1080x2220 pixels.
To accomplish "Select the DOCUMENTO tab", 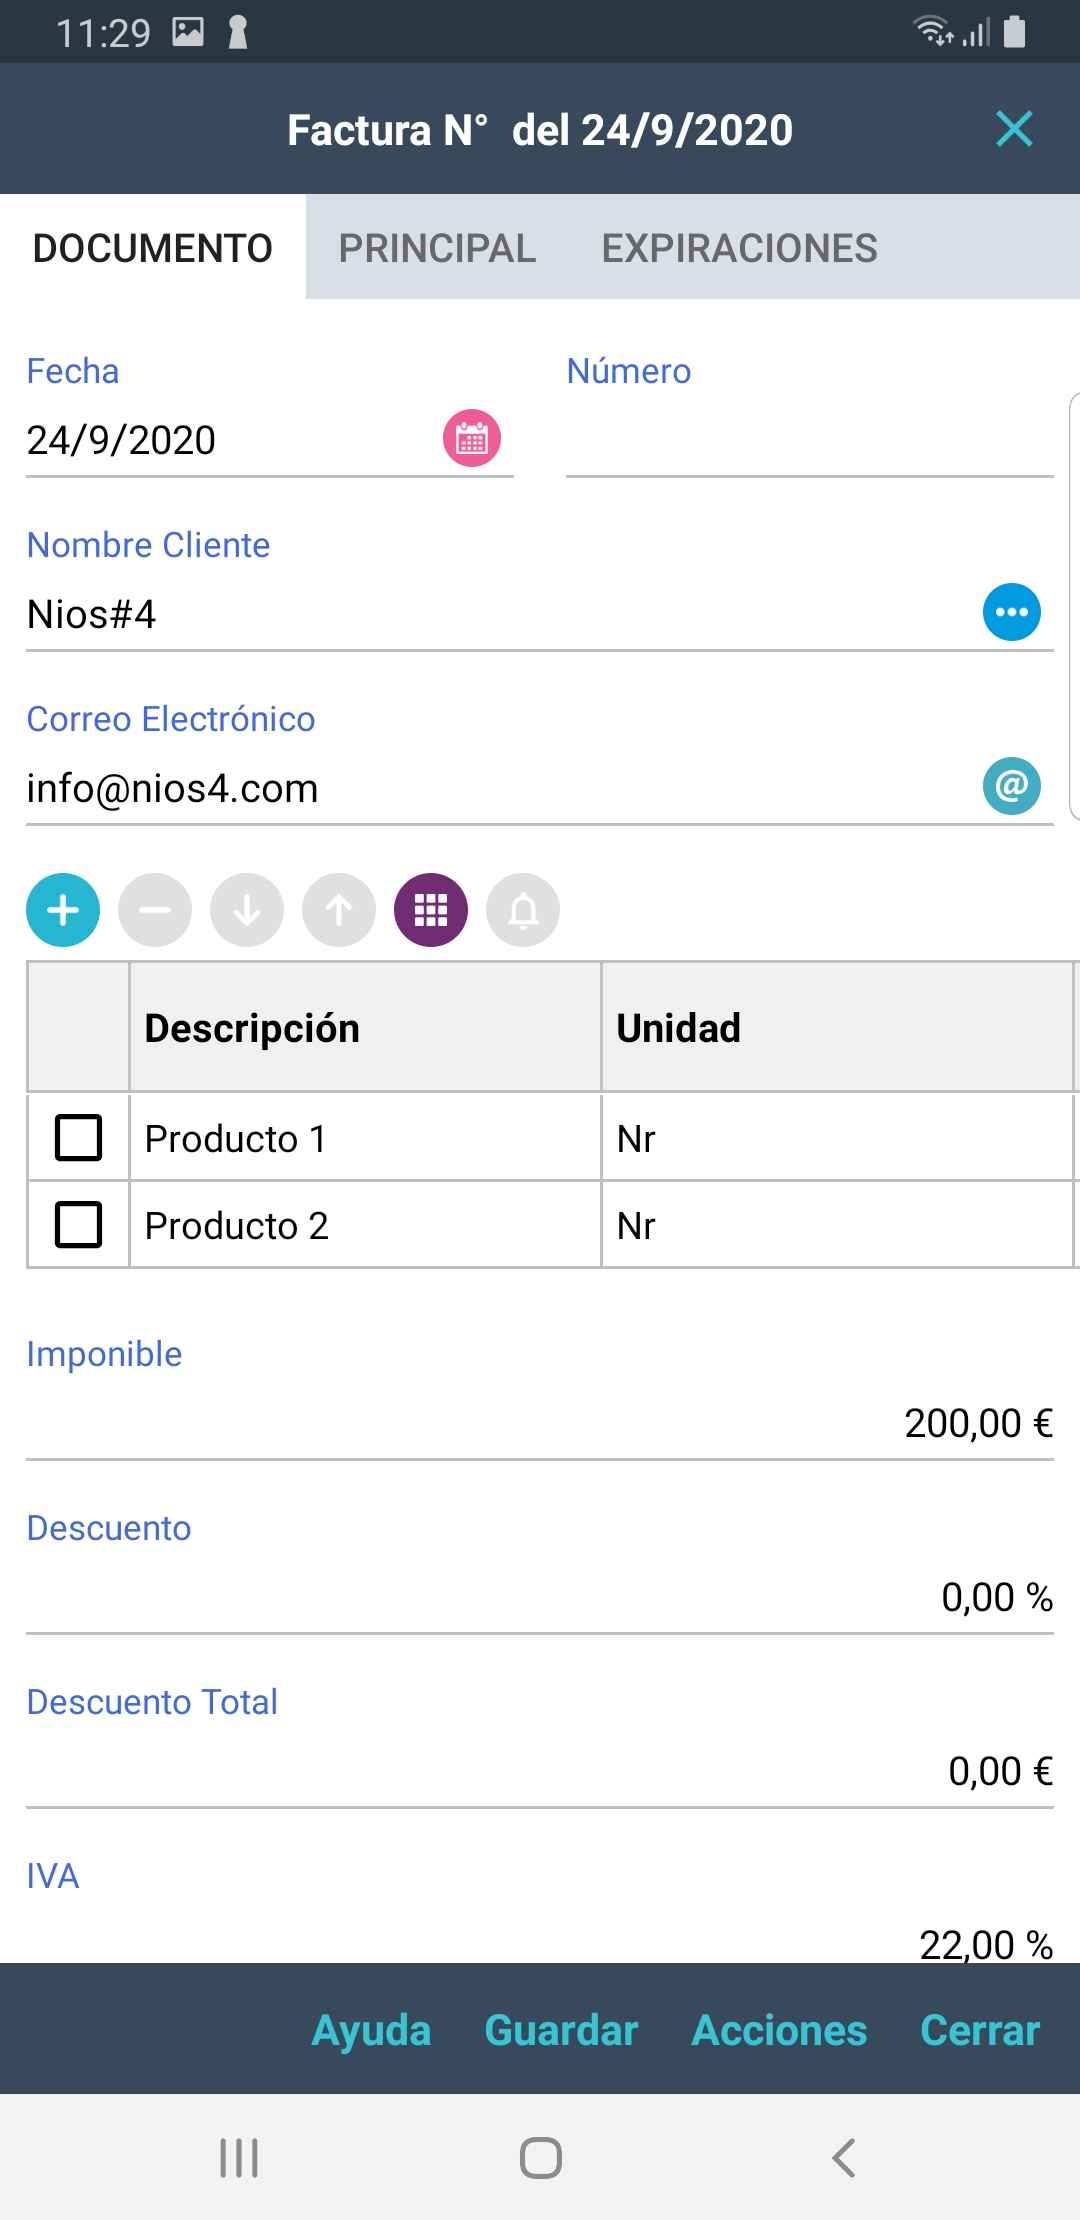I will coord(153,248).
